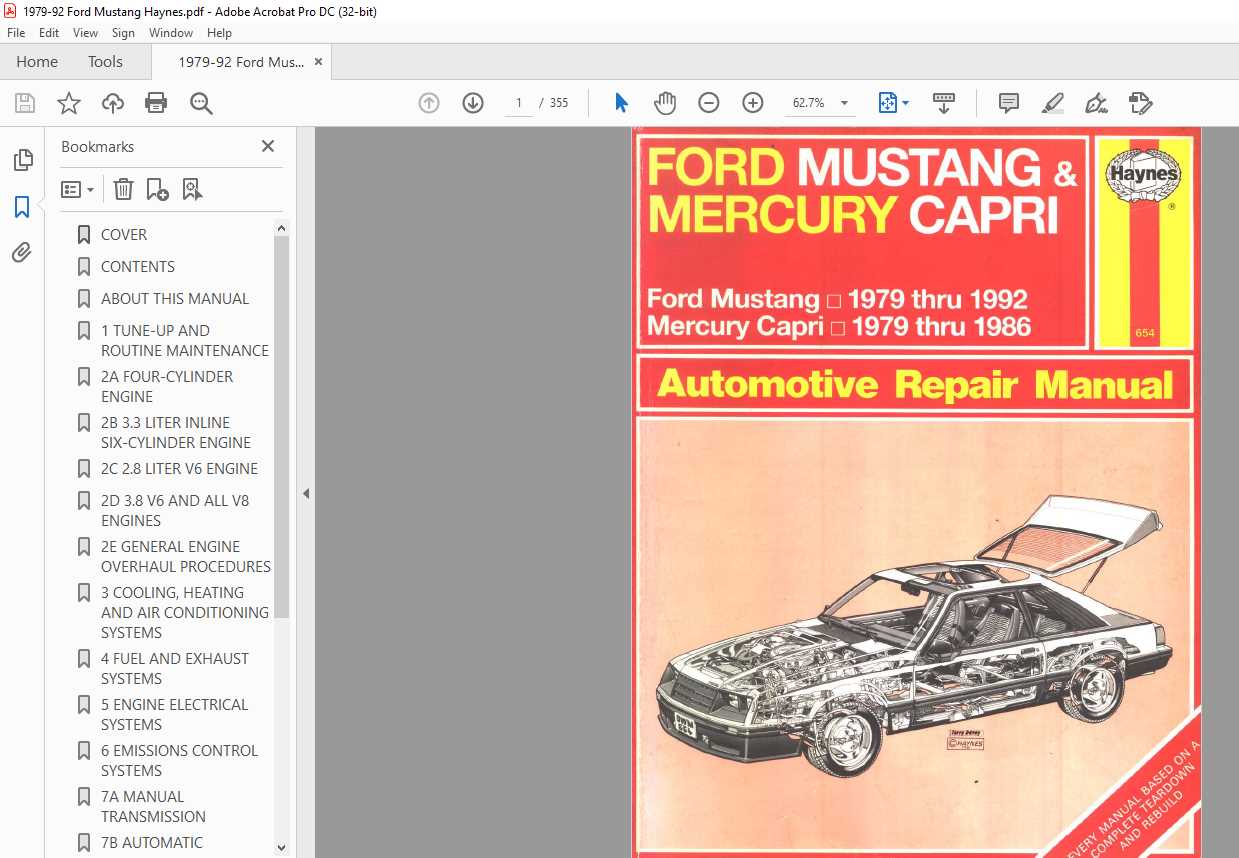The width and height of the screenshot is (1239, 858).
Task: Open the CONTENTS bookmark
Action: coord(138,266)
